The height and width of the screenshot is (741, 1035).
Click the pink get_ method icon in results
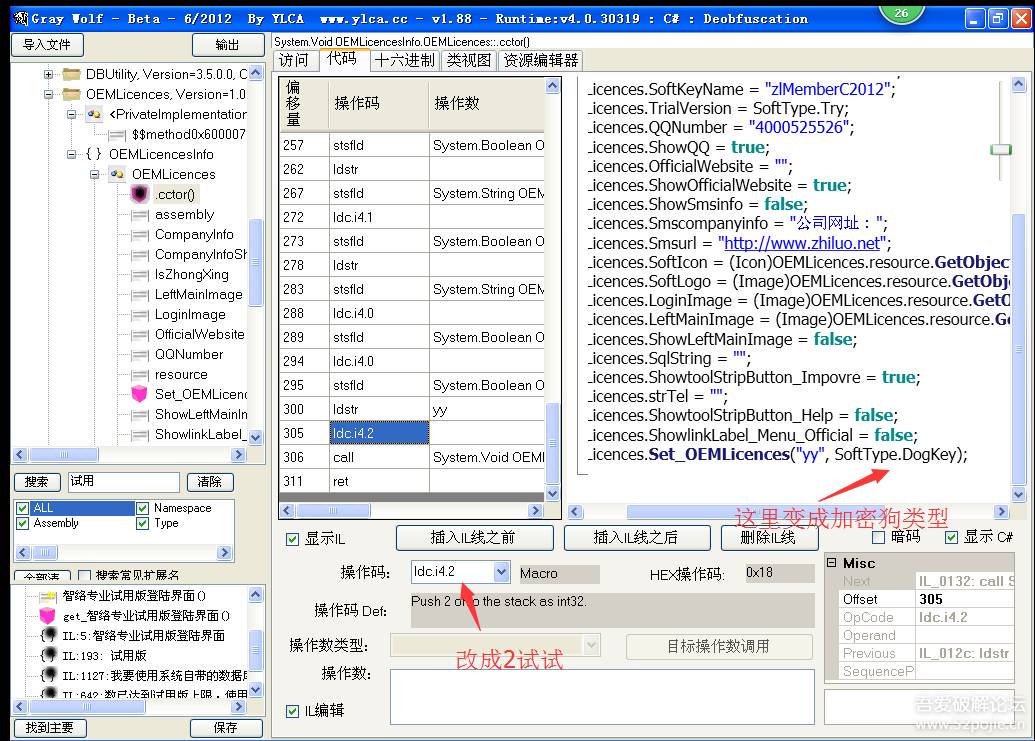click(47, 616)
